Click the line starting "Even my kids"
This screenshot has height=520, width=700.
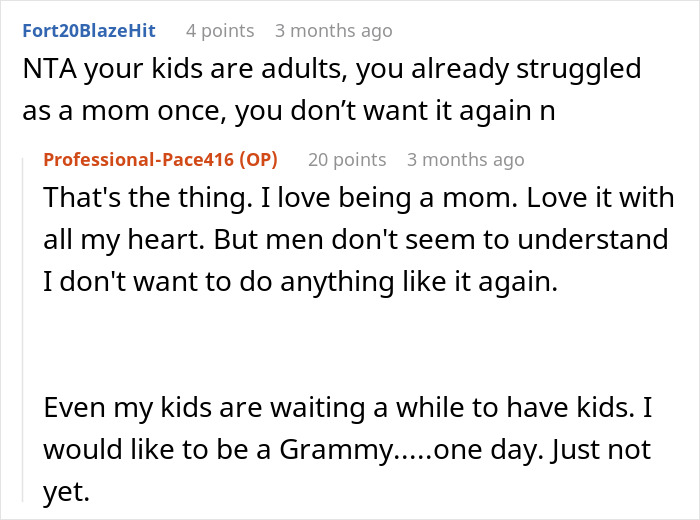point(344,408)
